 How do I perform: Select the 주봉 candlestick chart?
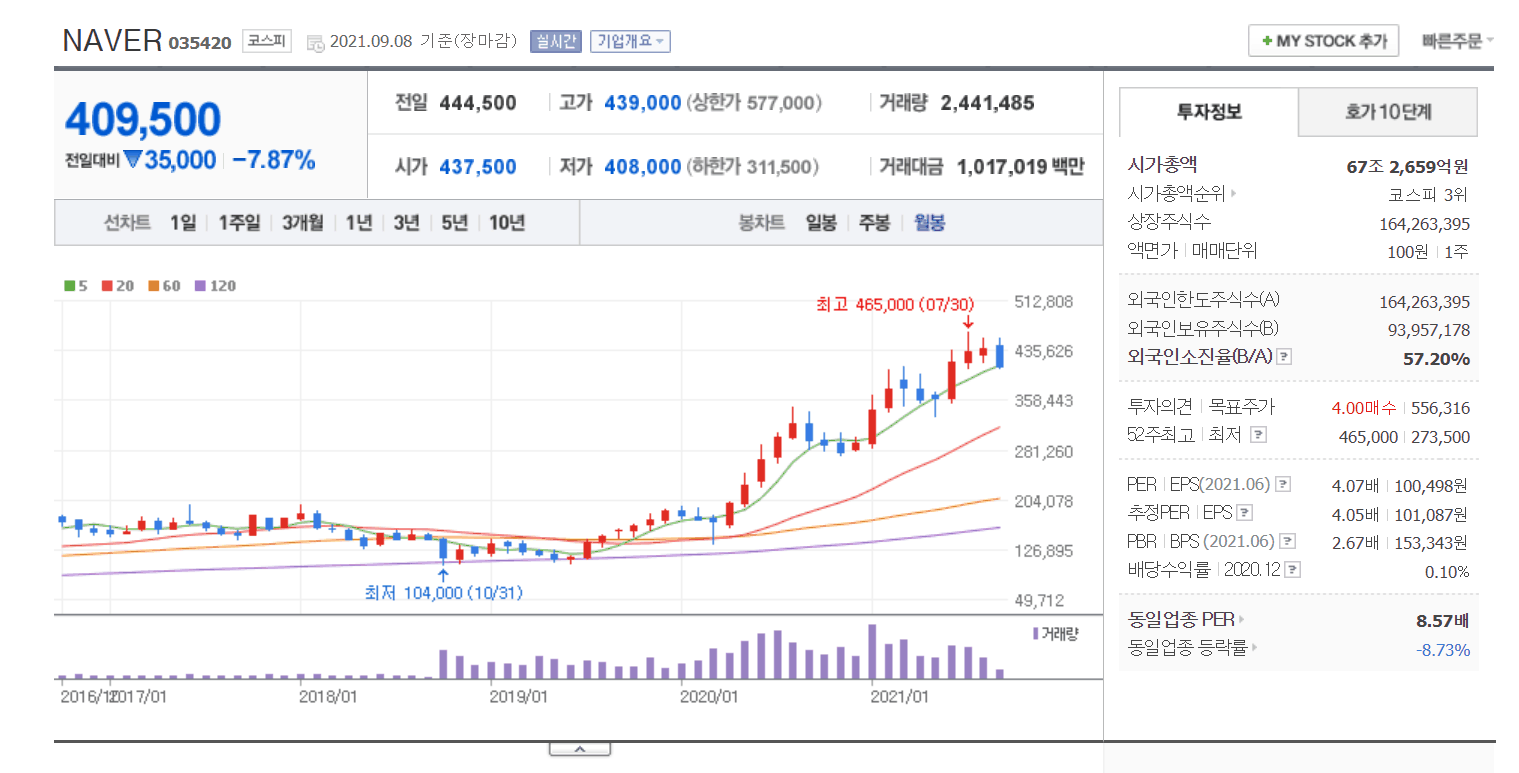[x=875, y=223]
